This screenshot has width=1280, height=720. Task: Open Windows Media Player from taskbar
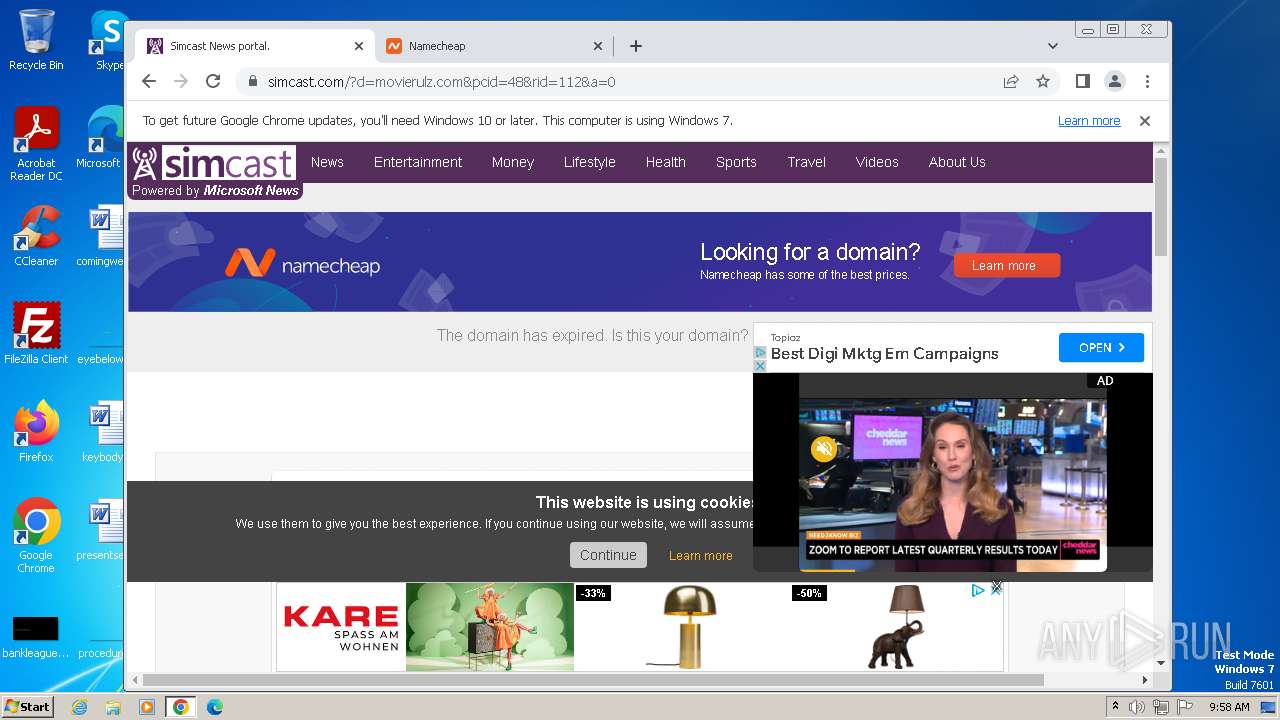[147, 707]
